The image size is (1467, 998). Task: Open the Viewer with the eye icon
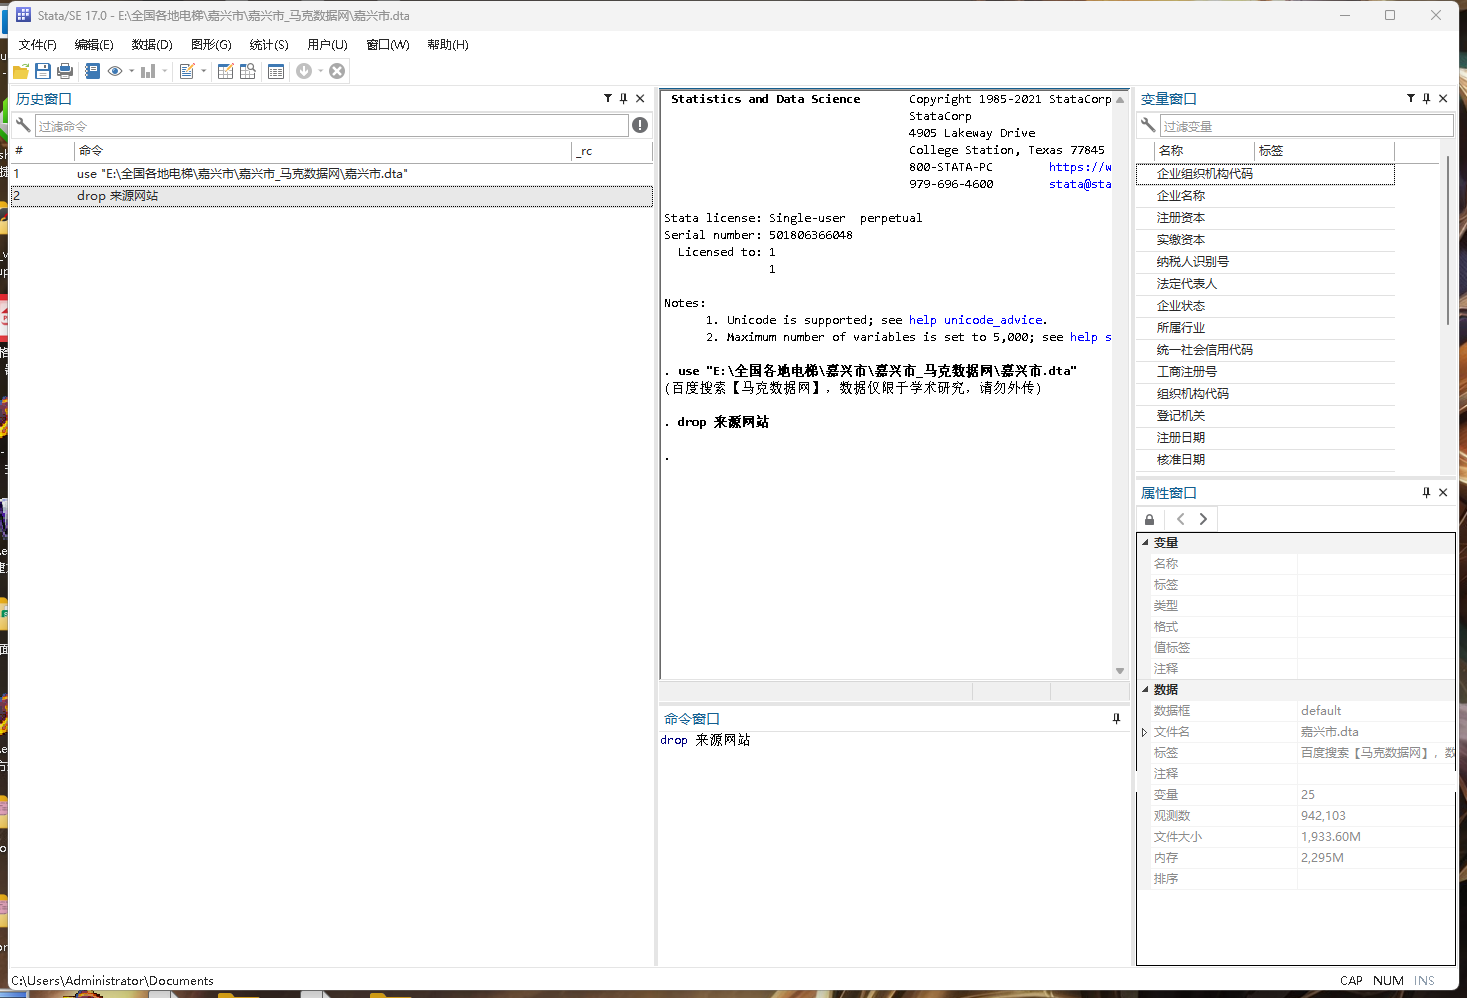(x=115, y=70)
